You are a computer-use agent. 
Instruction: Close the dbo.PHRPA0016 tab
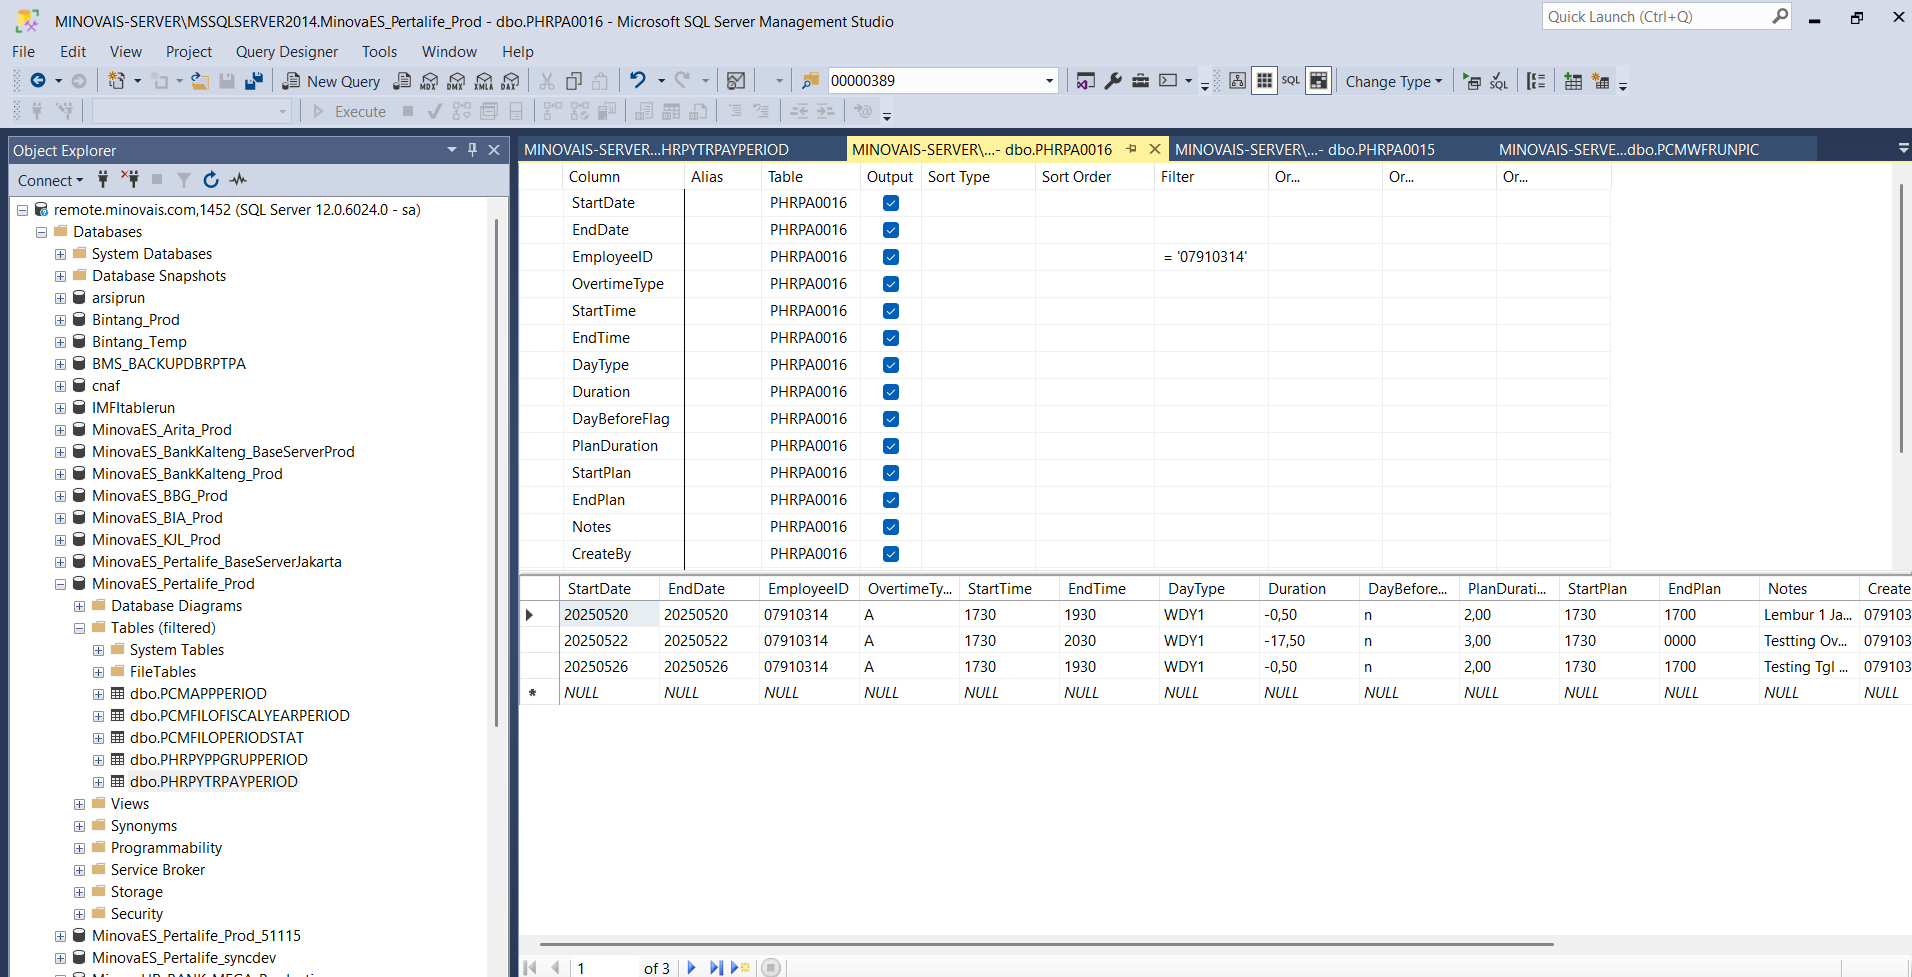(1155, 149)
